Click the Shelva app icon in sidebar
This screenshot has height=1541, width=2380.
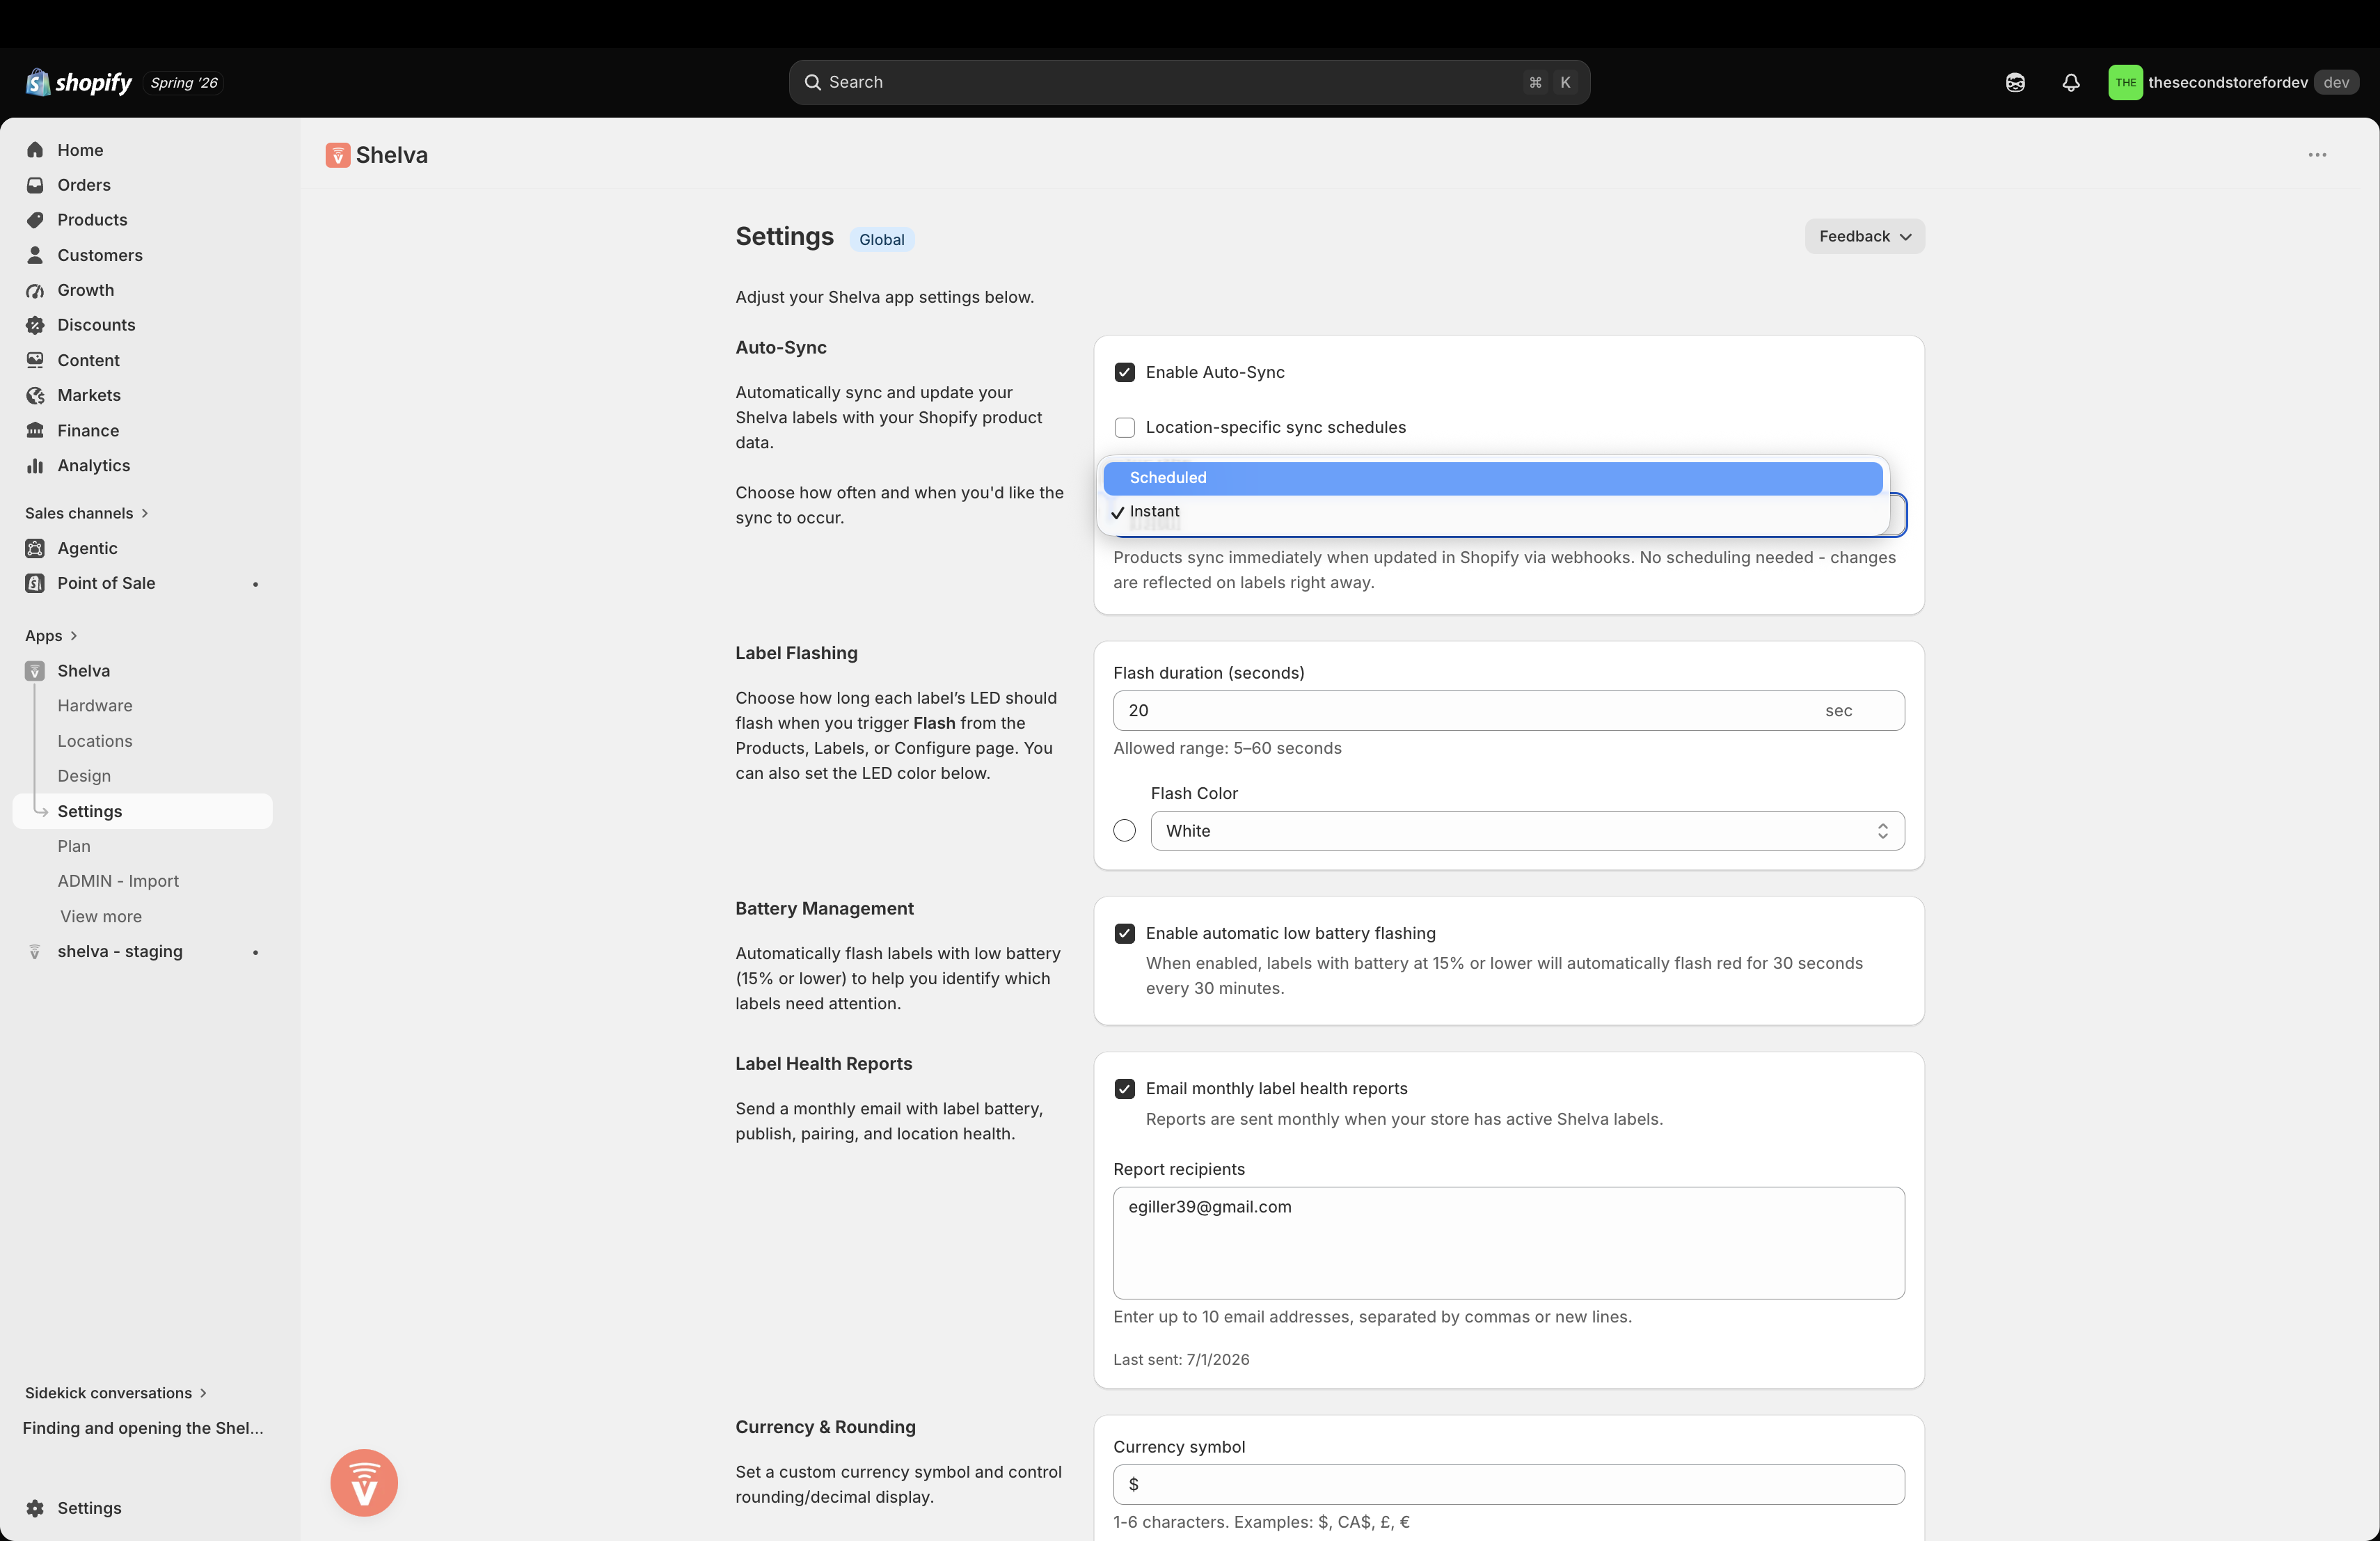pyautogui.click(x=35, y=671)
